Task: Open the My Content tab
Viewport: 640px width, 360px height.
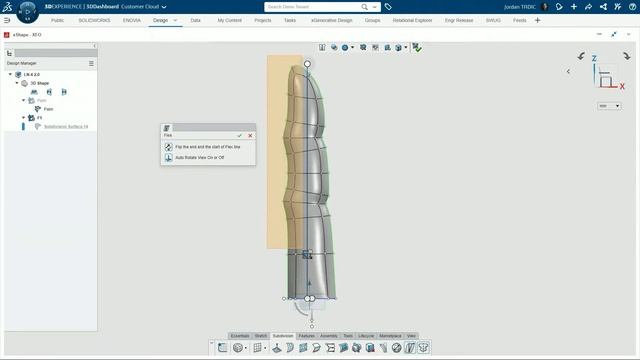Action: coord(229,20)
